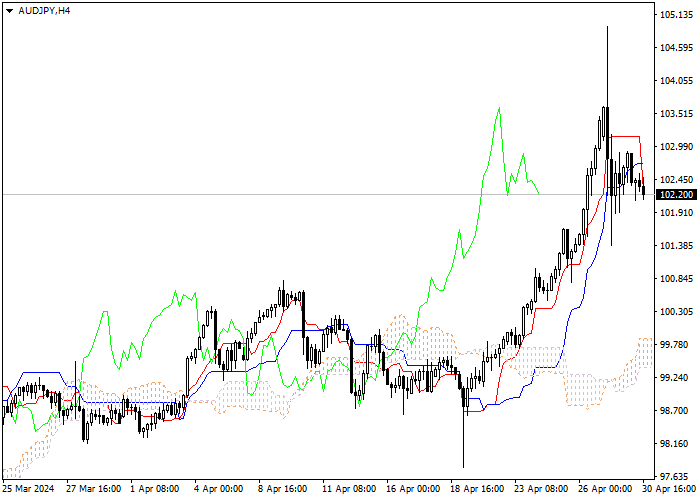
Task: Click the 16 Apr 00:00 time label
Action: (413, 489)
